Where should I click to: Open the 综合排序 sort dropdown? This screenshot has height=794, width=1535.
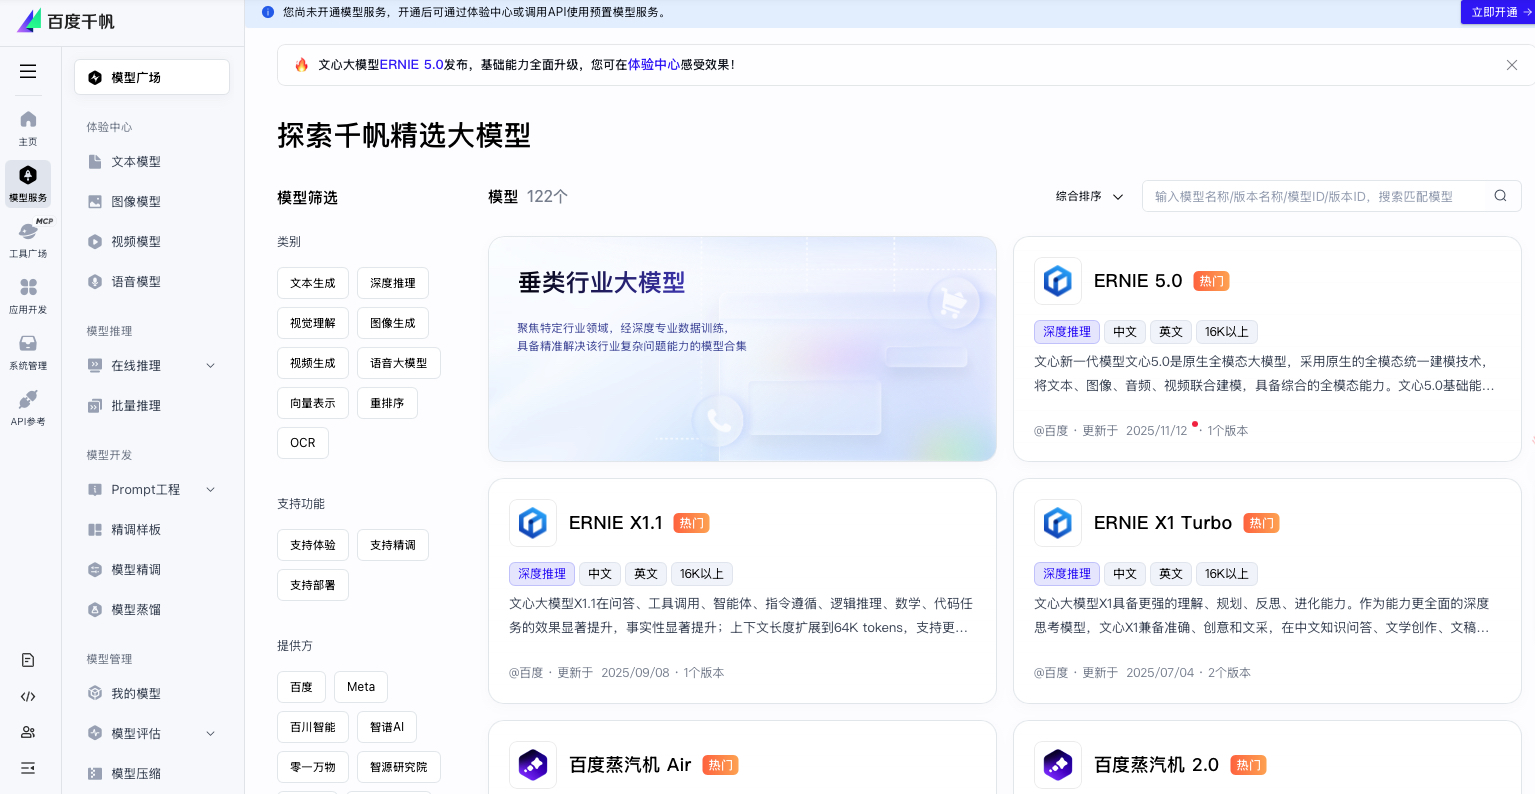point(1089,197)
